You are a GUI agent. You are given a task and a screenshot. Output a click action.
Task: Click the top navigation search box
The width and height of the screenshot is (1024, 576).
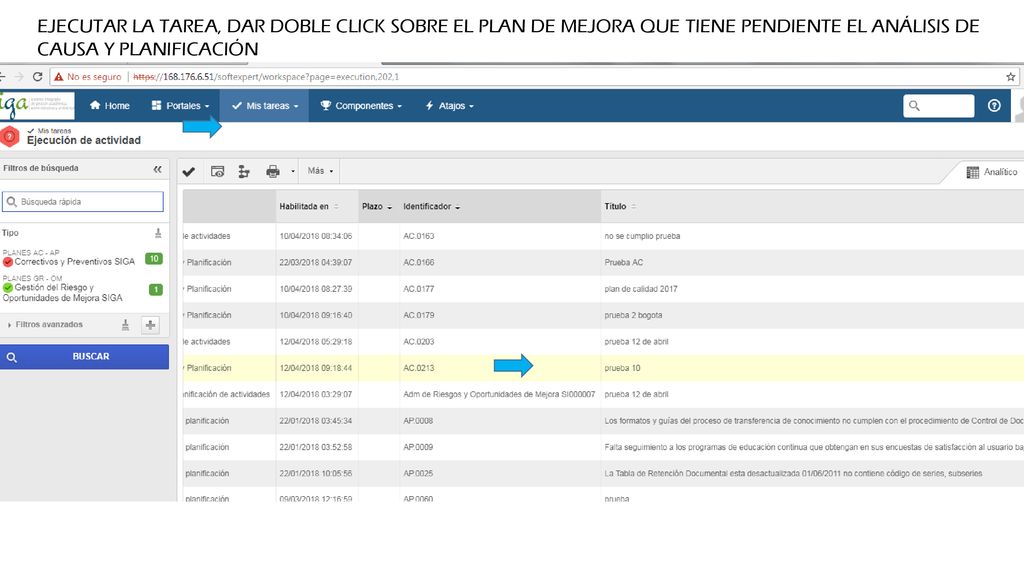[938, 106]
